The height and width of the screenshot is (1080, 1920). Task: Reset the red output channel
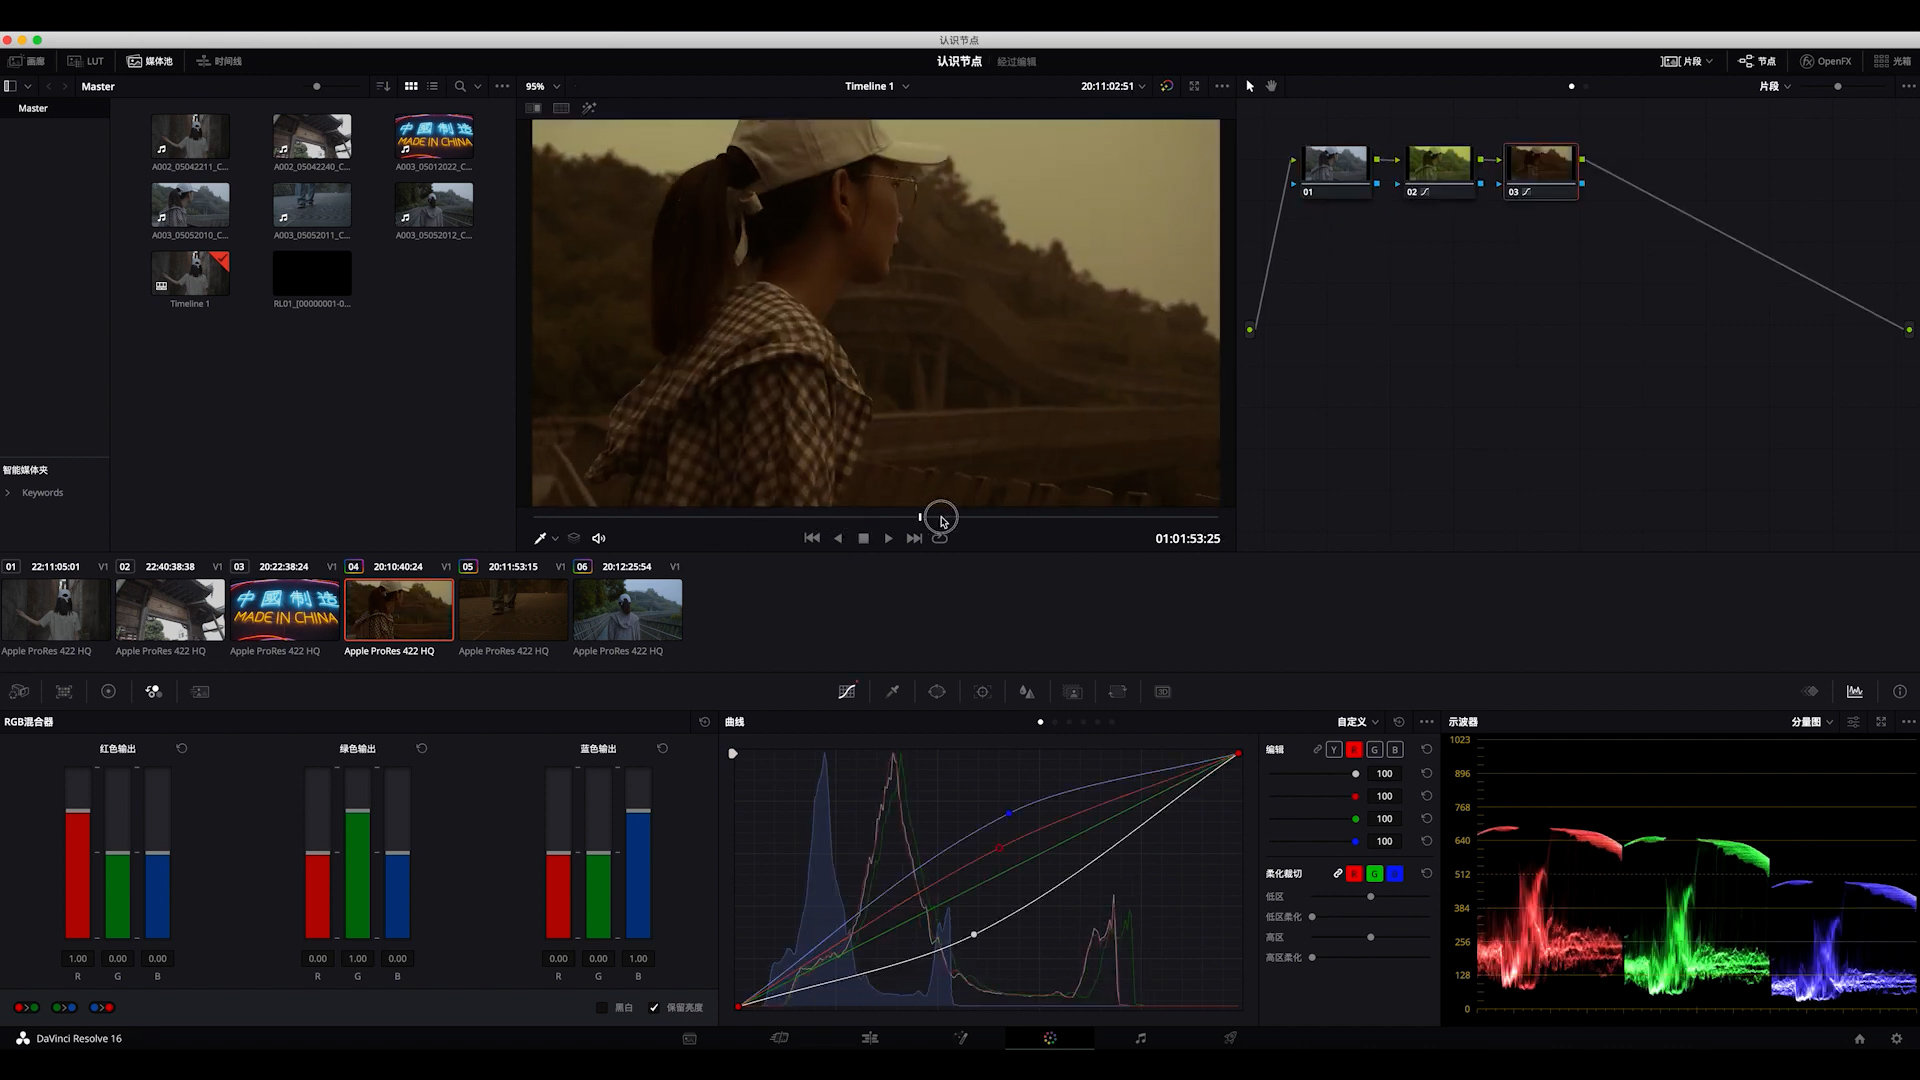[x=182, y=748]
